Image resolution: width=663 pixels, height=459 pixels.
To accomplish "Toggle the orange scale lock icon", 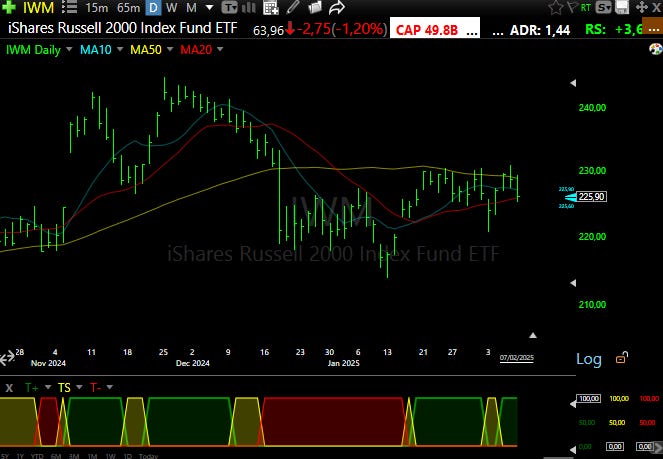I will pyautogui.click(x=622, y=358).
